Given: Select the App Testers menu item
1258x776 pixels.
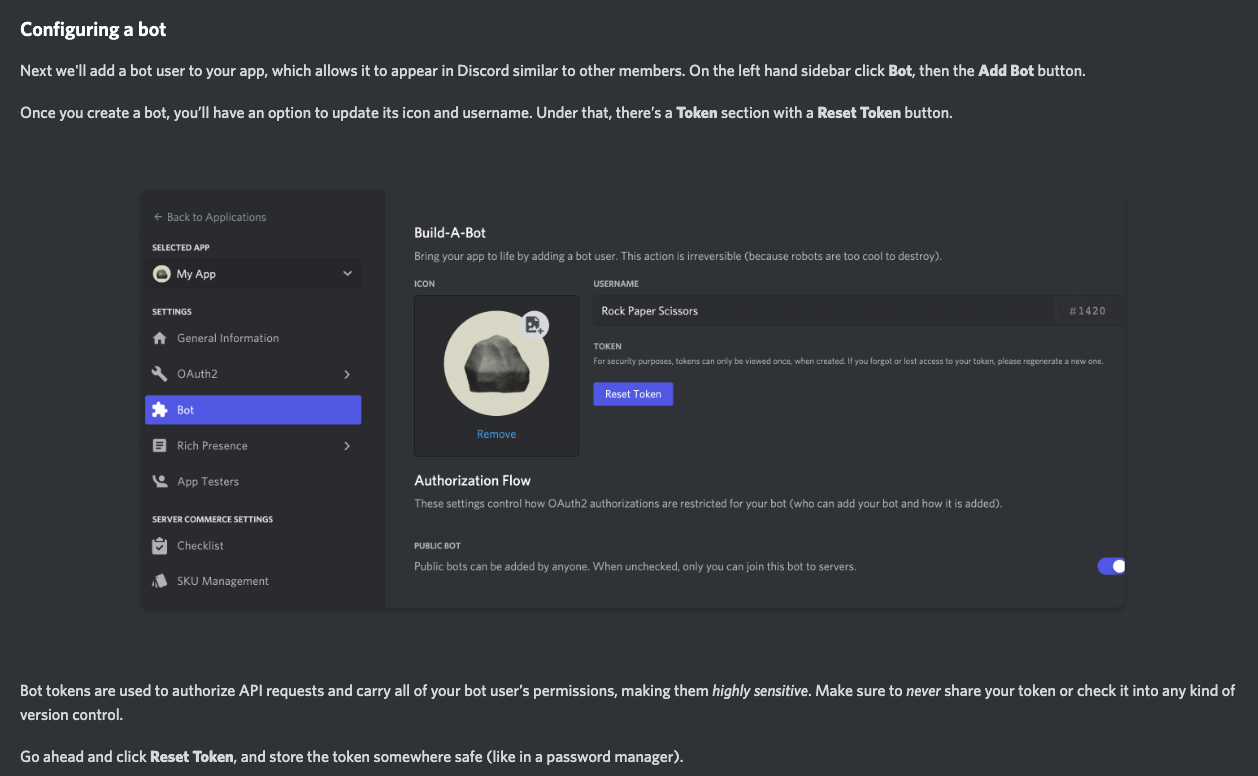Looking at the screenshot, I should (208, 482).
